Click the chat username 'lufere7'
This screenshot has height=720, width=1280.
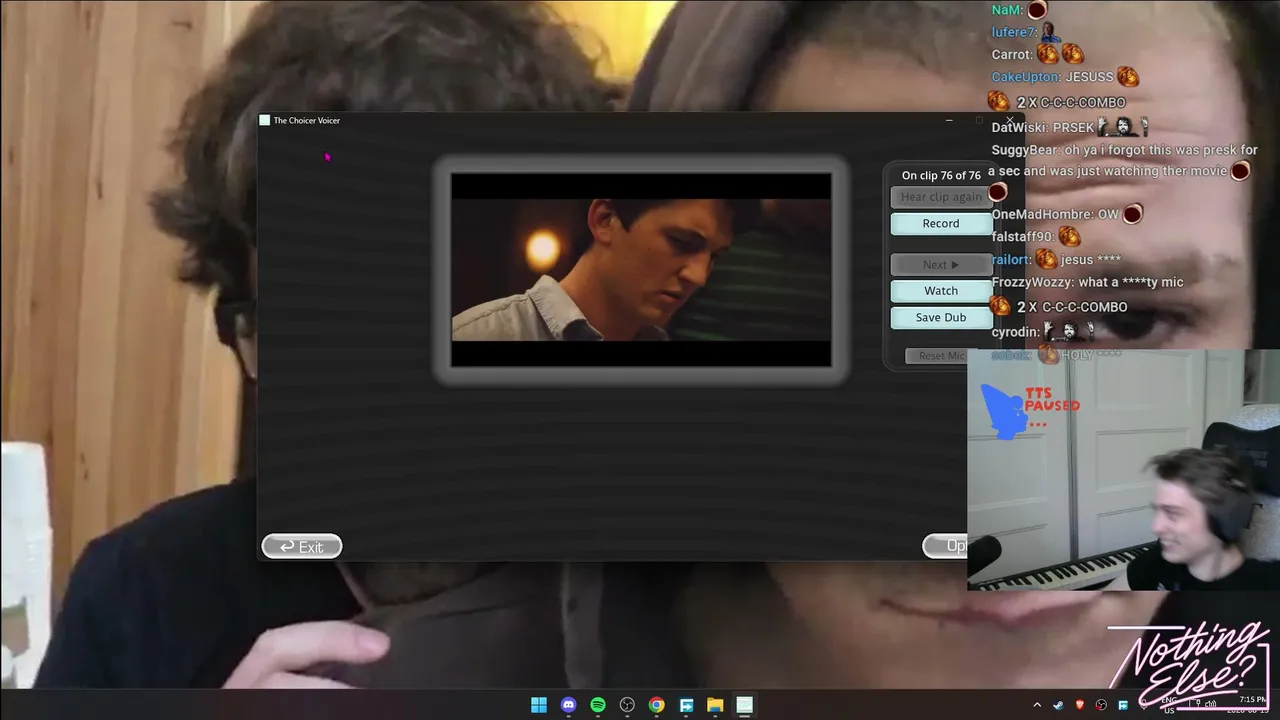click(x=1012, y=32)
